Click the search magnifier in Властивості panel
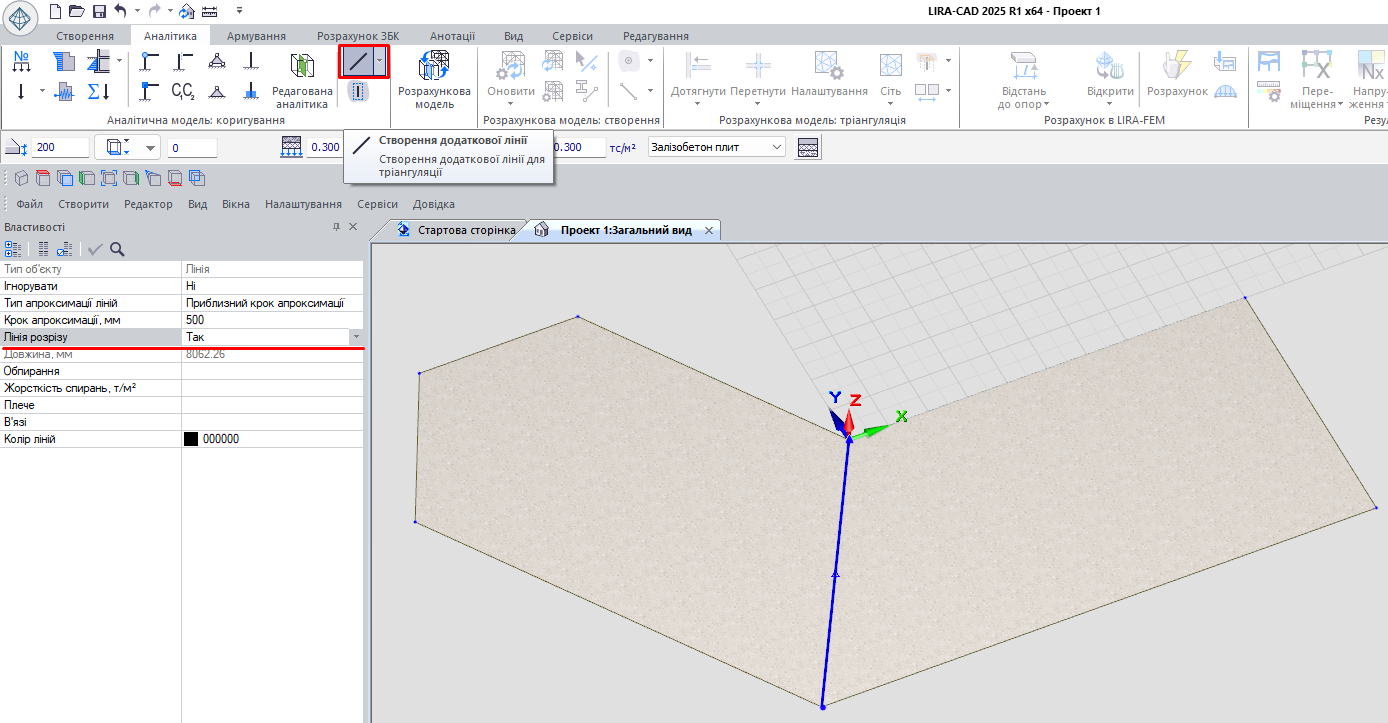1388x723 pixels. (x=117, y=249)
